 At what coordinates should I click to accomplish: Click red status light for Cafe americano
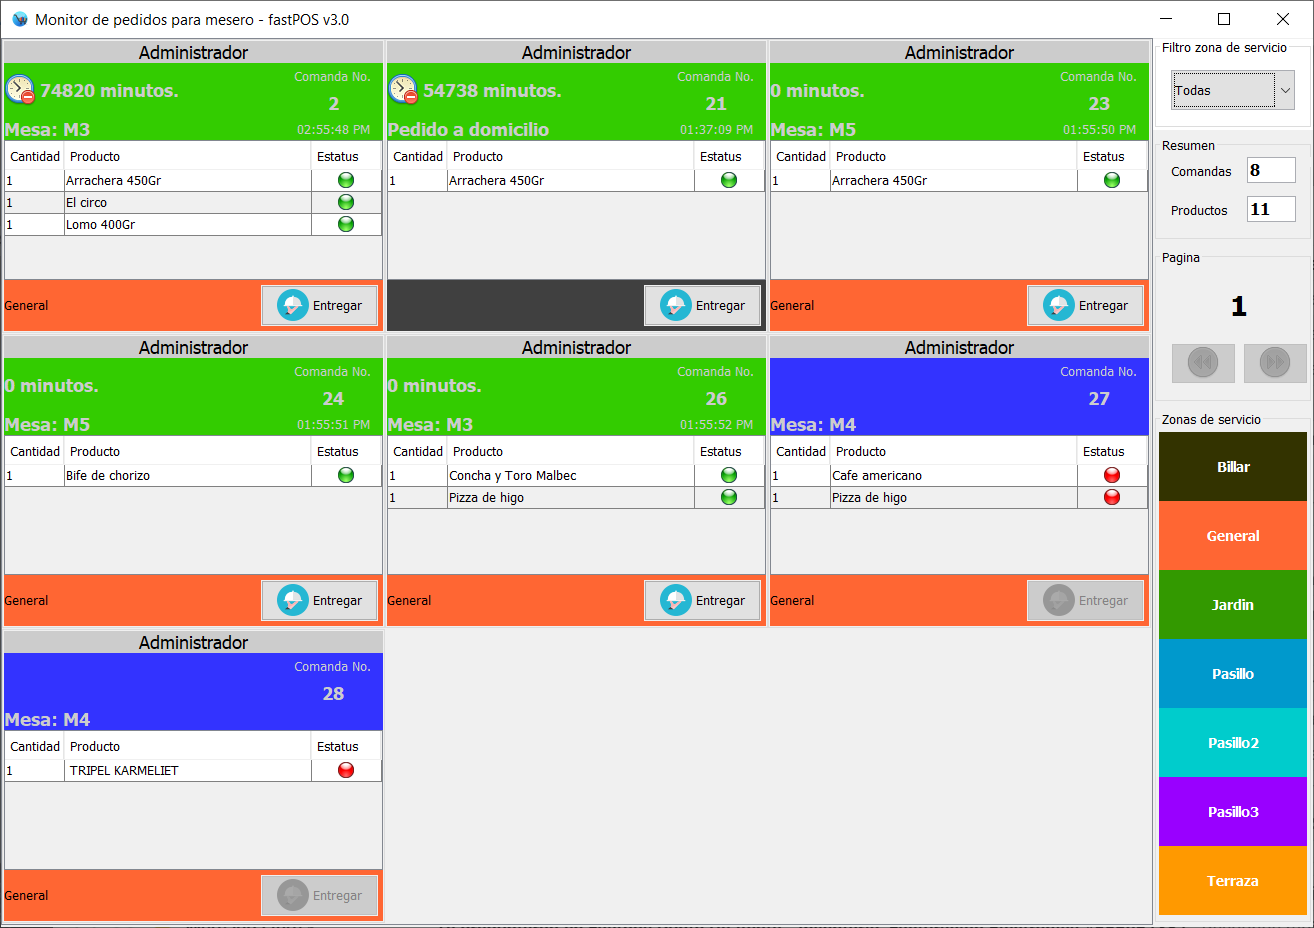1111,475
